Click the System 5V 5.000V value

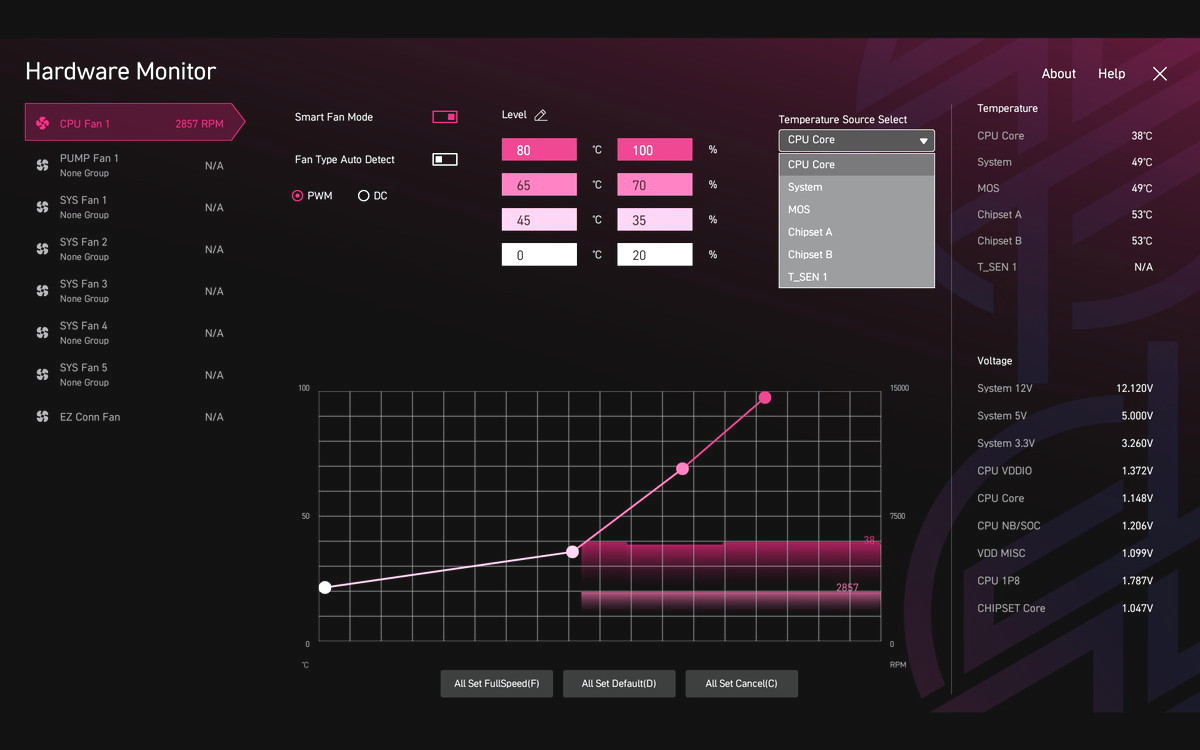click(x=1137, y=416)
